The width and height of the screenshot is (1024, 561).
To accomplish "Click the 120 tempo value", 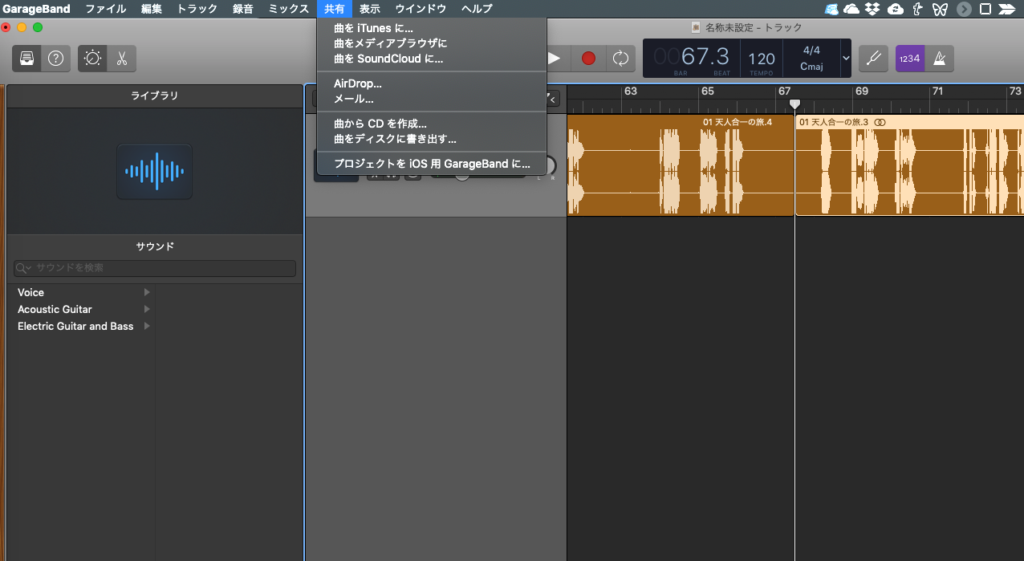I will point(761,59).
